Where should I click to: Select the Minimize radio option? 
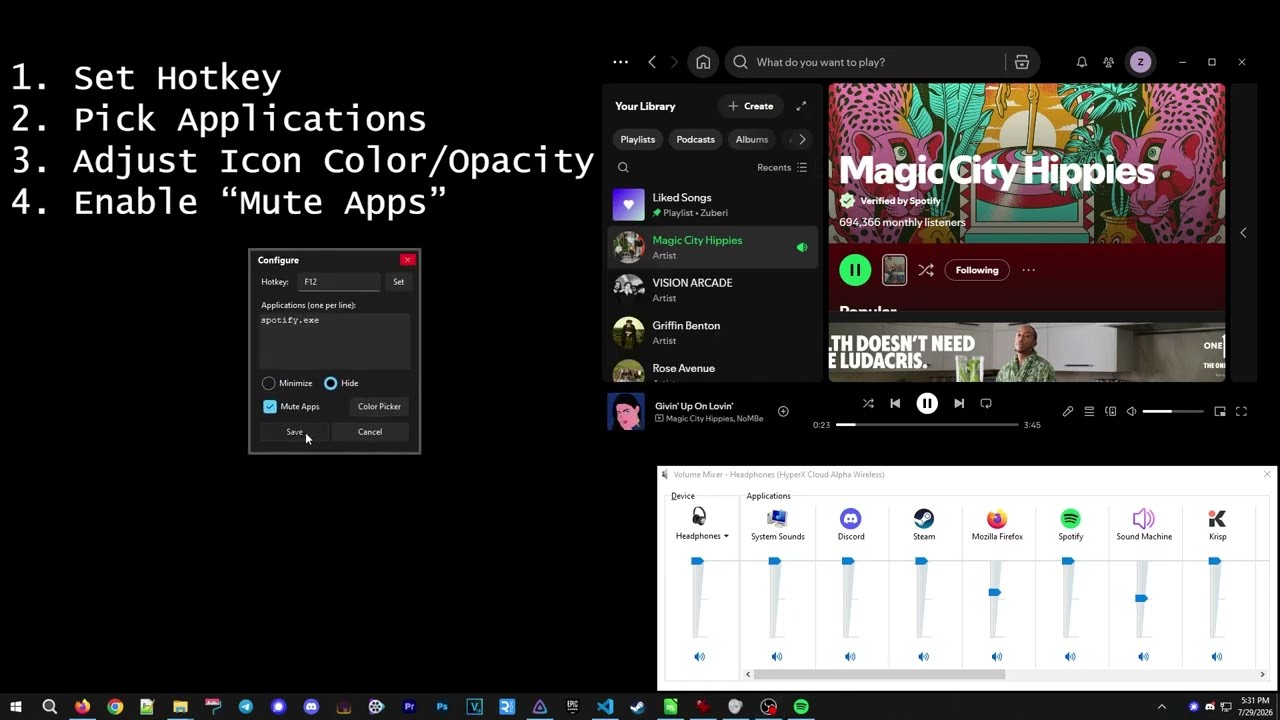click(x=268, y=383)
